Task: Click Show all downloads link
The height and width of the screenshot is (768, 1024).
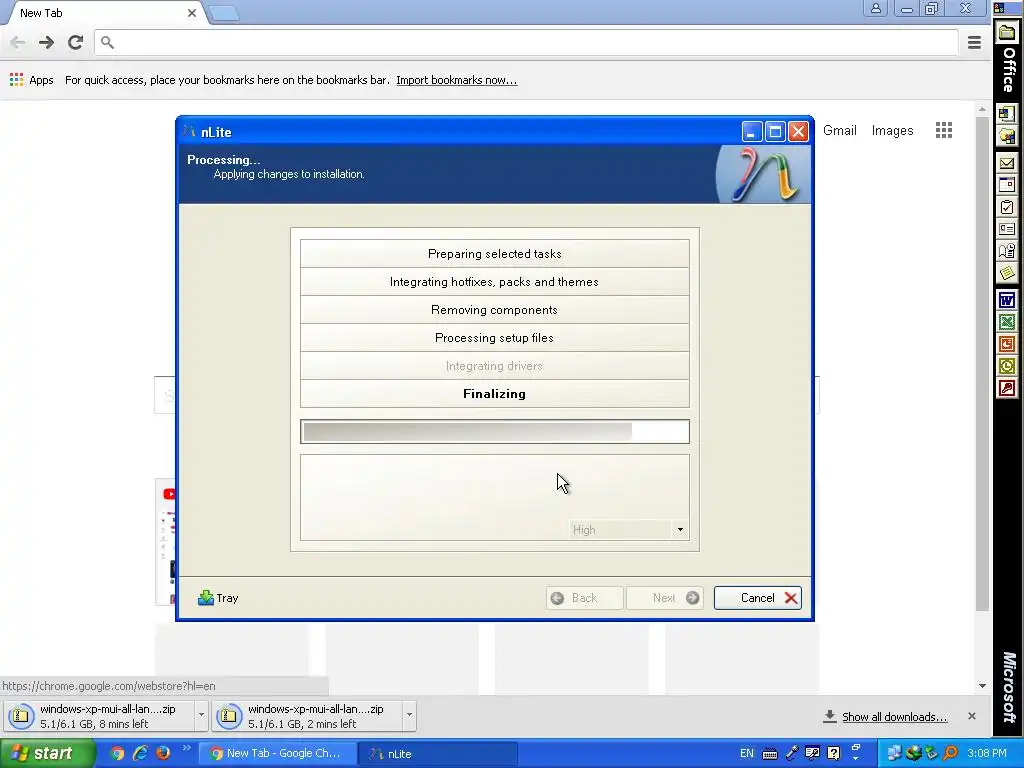Action: [x=894, y=716]
